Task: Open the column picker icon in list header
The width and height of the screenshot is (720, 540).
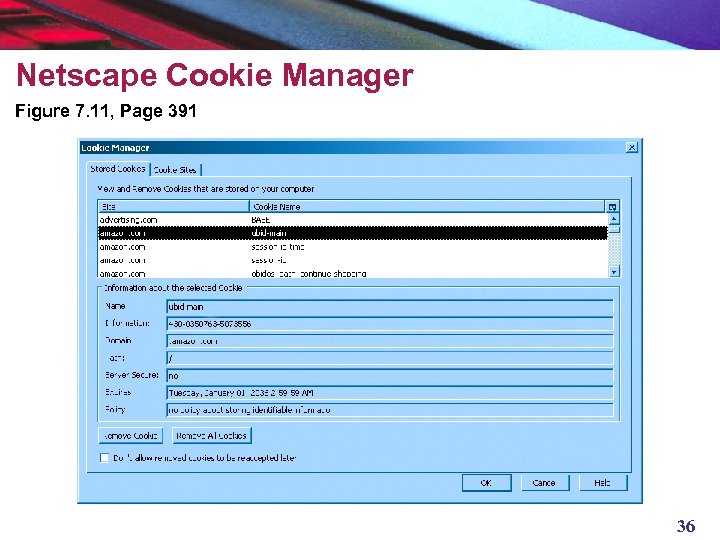Action: tap(613, 207)
